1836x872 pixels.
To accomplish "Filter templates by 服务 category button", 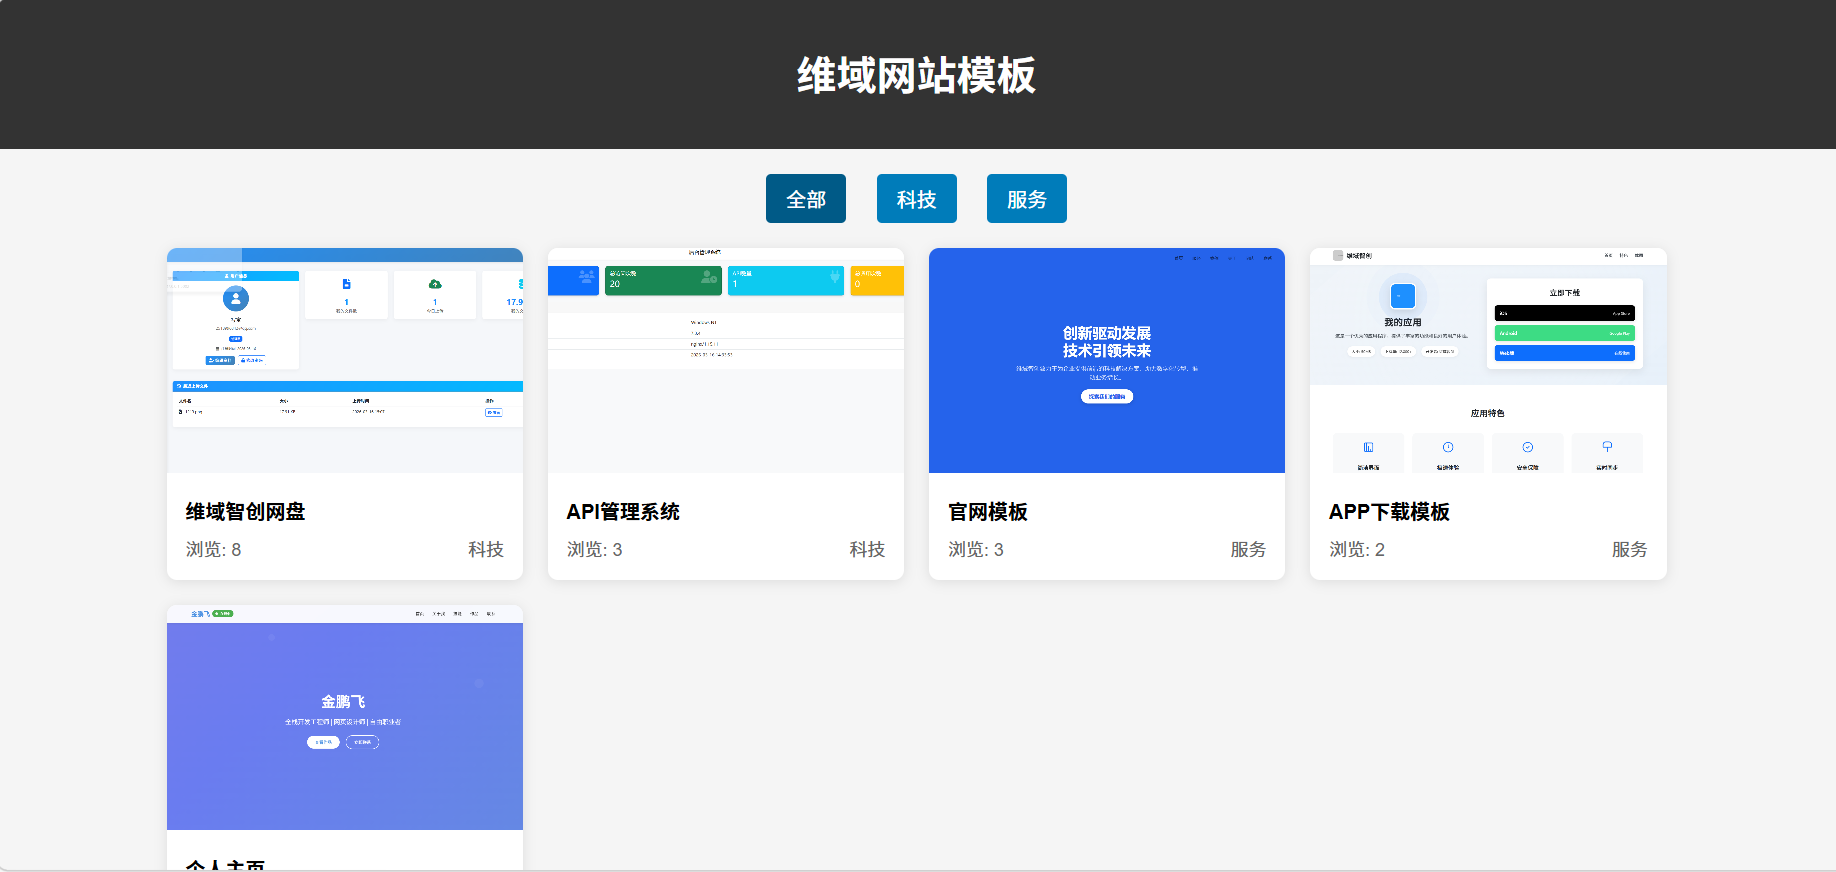I will (1027, 199).
